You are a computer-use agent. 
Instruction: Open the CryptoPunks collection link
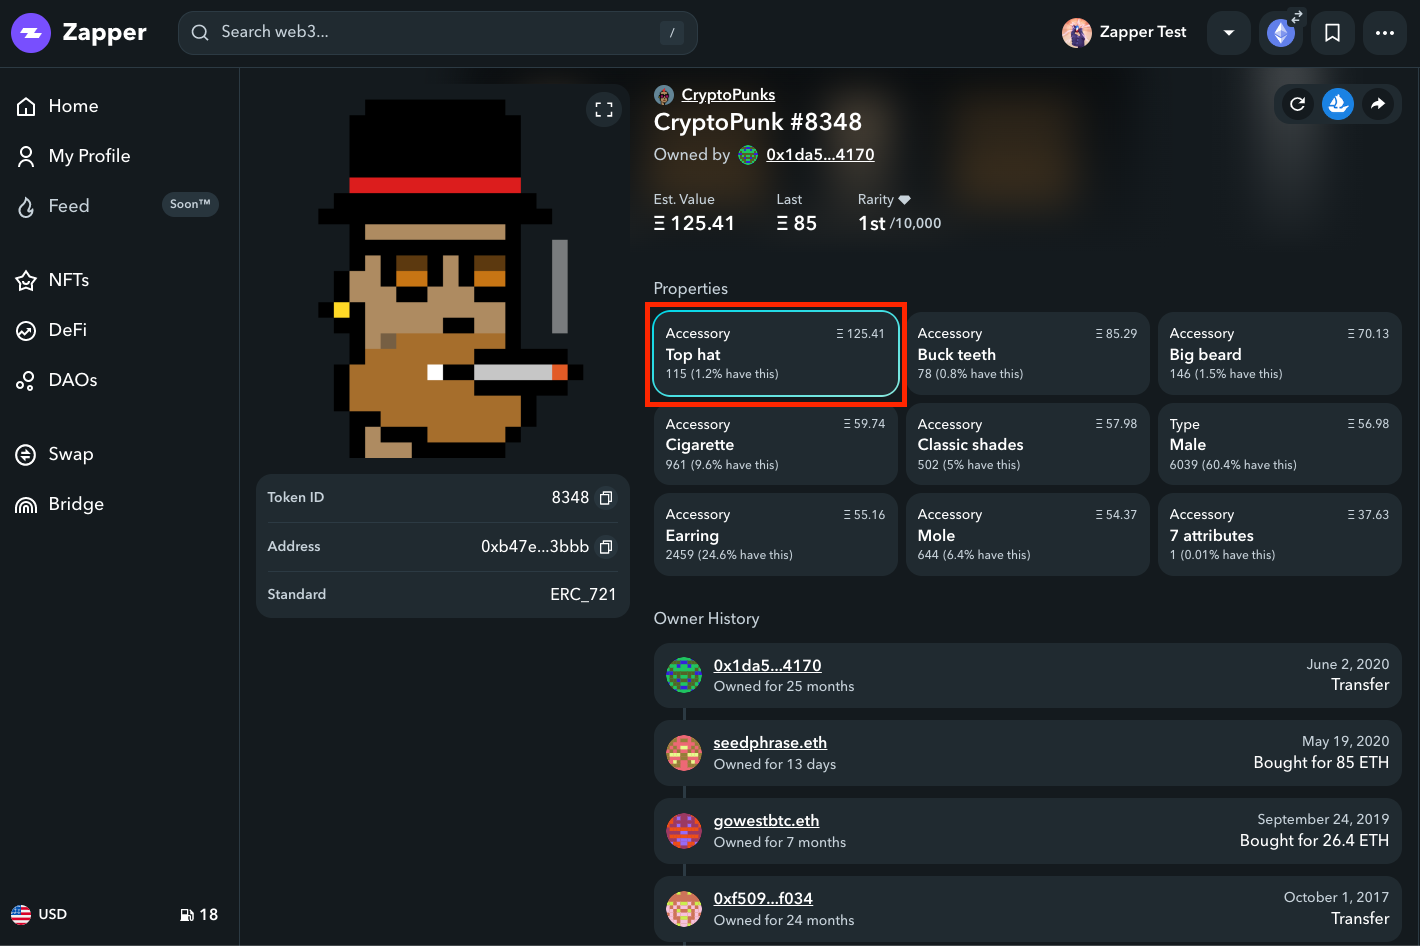pyautogui.click(x=728, y=94)
